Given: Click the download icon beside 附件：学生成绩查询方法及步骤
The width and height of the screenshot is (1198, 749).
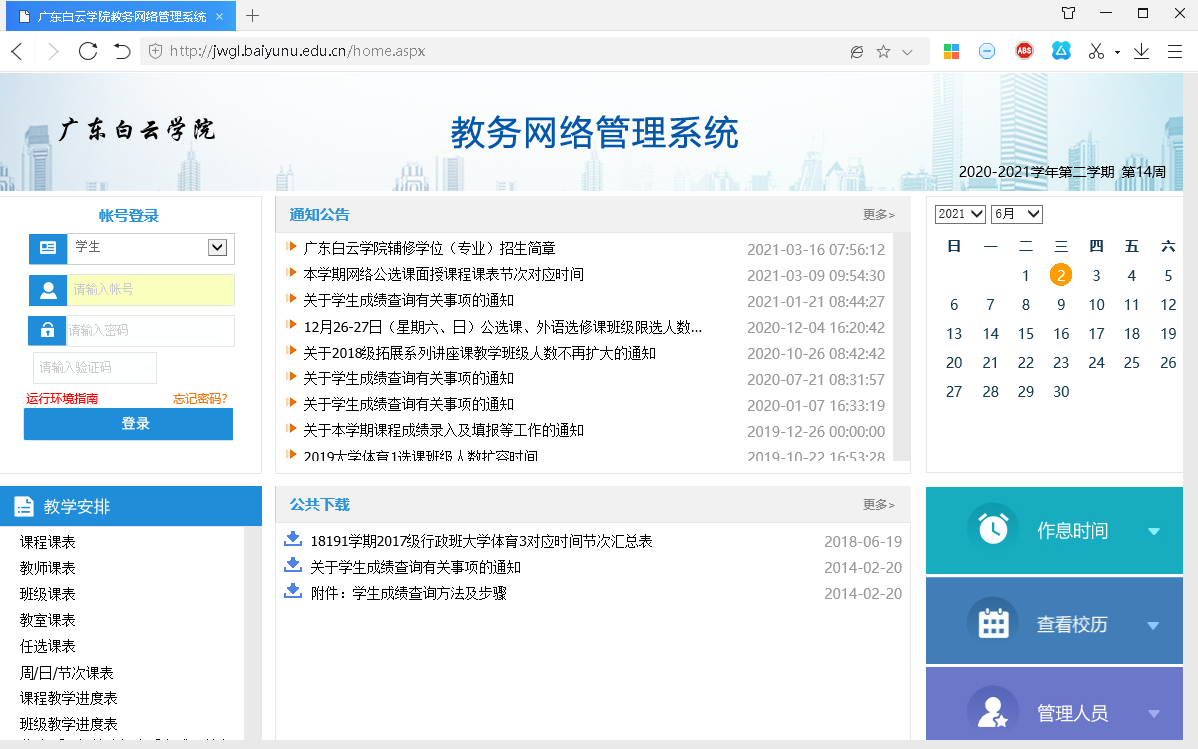Looking at the screenshot, I should point(293,592).
